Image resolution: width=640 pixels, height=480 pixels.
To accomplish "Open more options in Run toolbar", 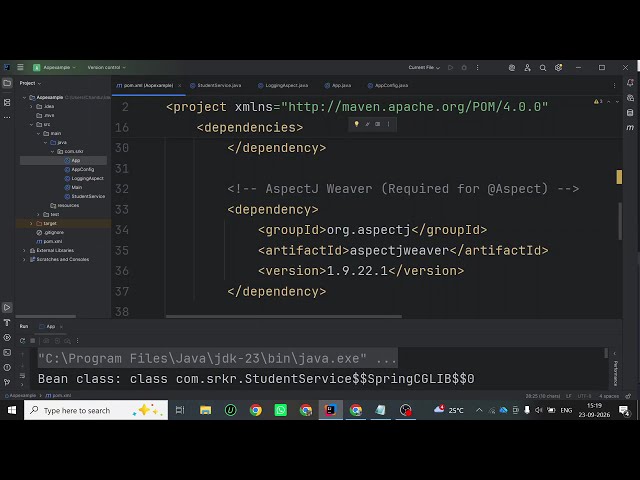I will pos(77,341).
